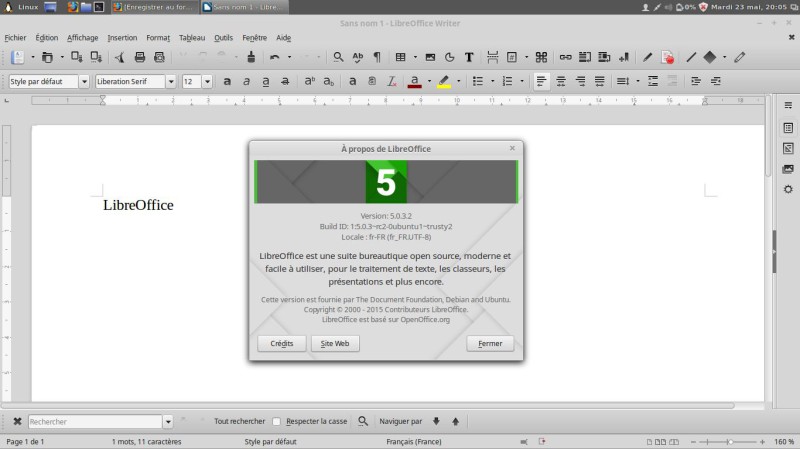Viewport: 800px width, 449px height.
Task: Click Français (France) language status
Action: click(x=414, y=442)
